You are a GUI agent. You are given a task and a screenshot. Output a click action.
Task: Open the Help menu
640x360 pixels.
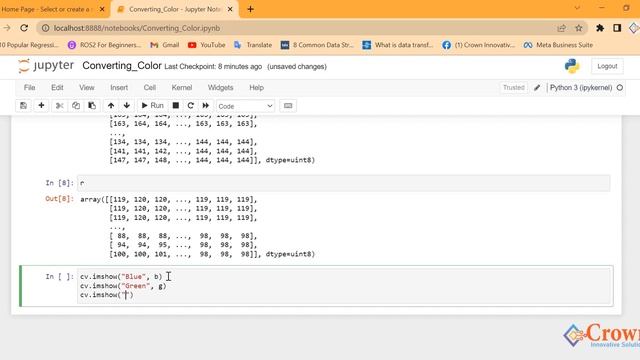[256, 88]
